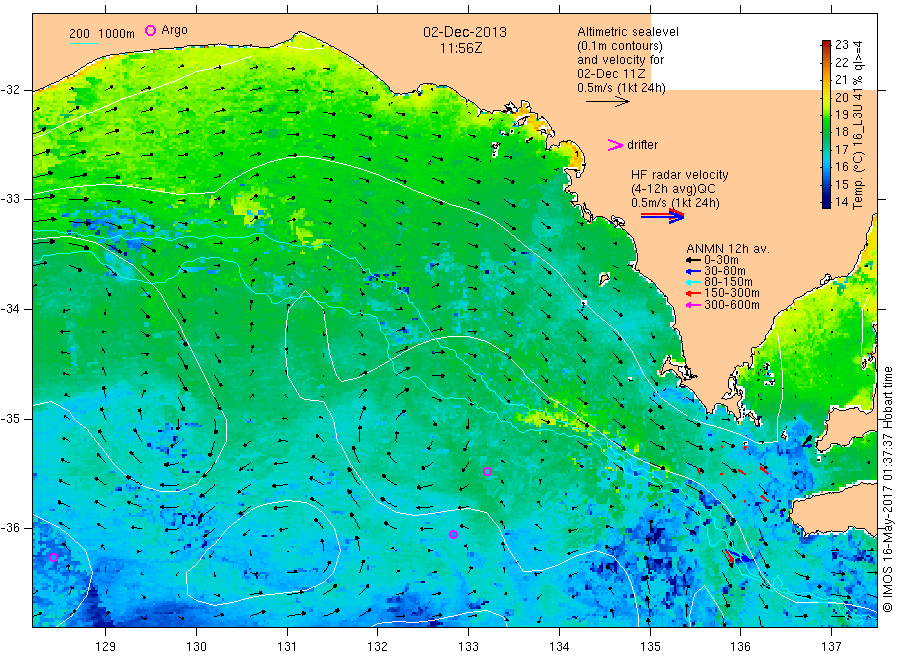900x660 pixels.
Task: Click the '133' longitude axis label
Action: 468,647
